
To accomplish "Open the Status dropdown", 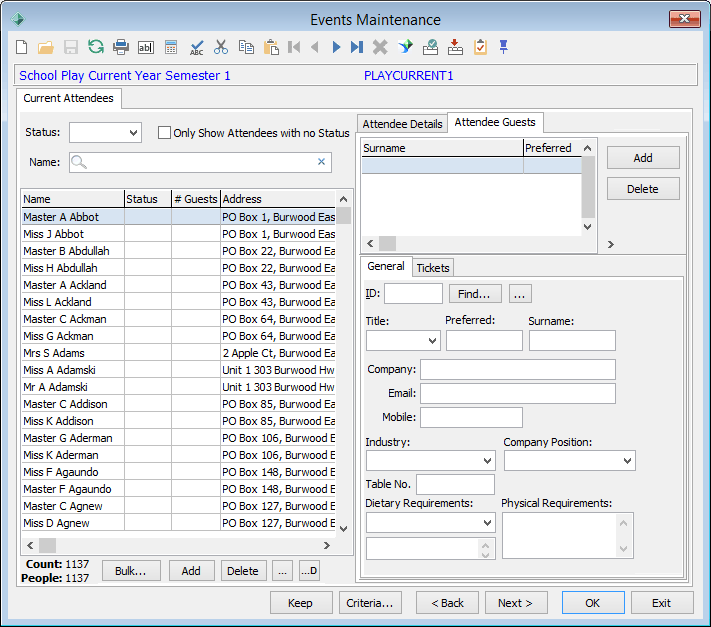I will tap(133, 133).
